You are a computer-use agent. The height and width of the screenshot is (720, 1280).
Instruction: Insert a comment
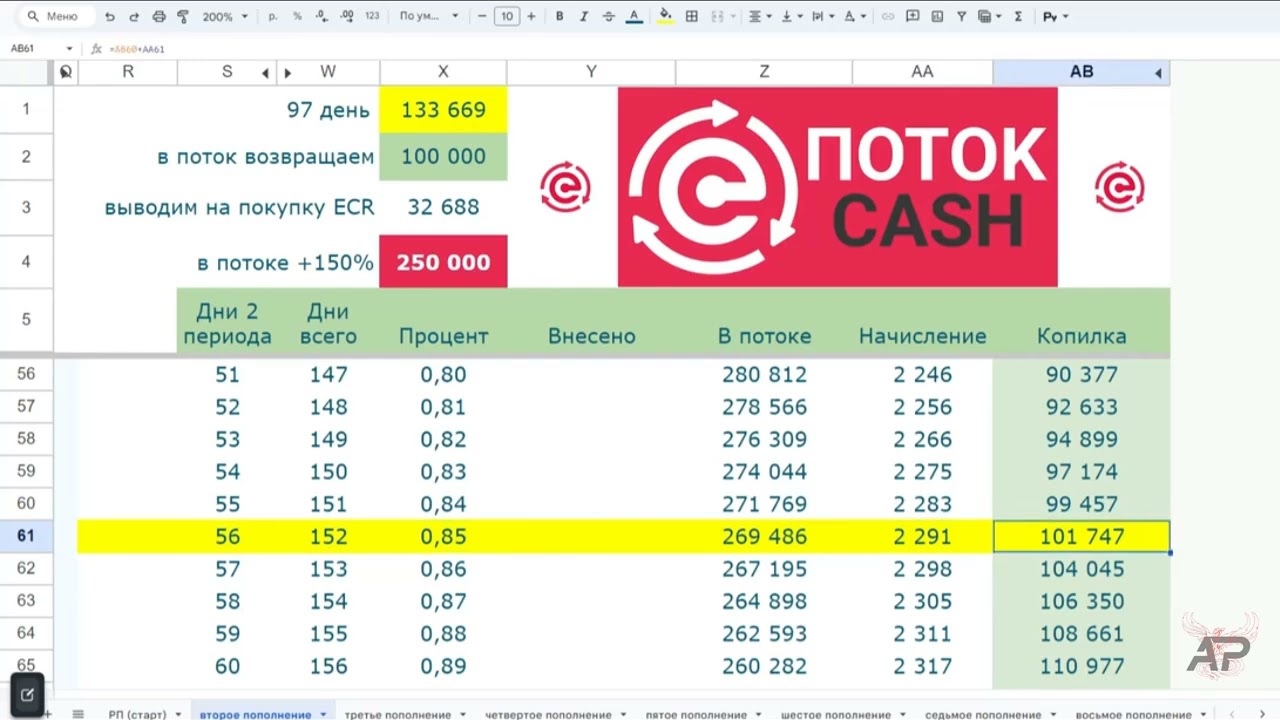click(912, 17)
